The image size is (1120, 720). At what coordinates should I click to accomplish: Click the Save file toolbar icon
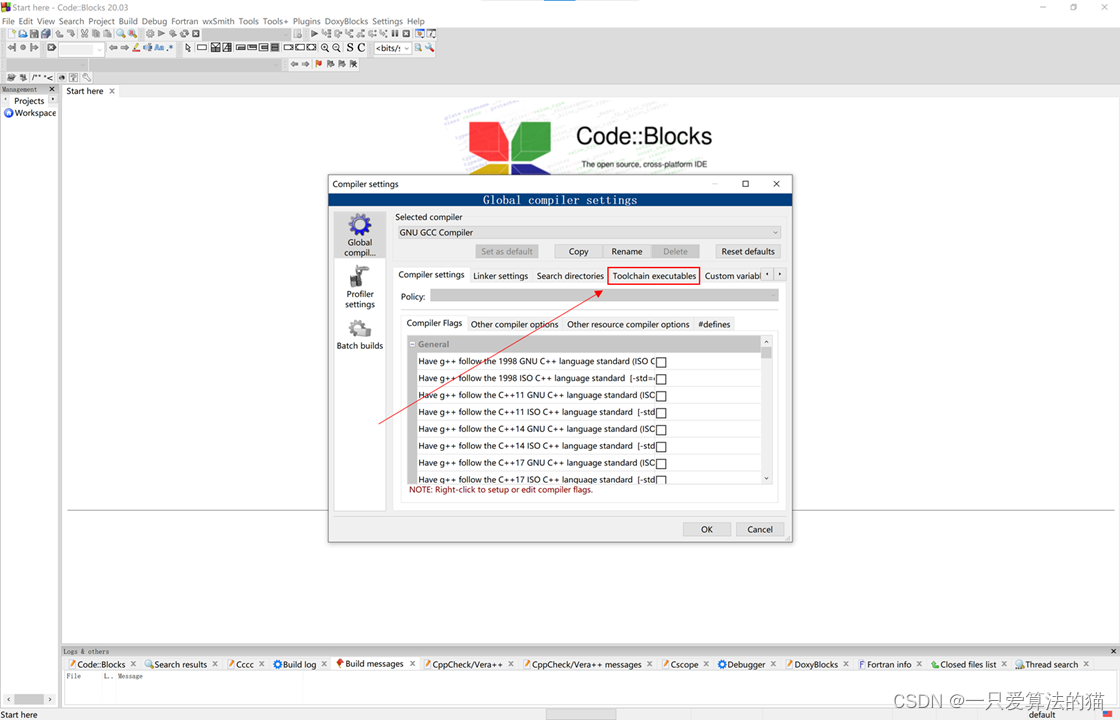click(x=34, y=34)
